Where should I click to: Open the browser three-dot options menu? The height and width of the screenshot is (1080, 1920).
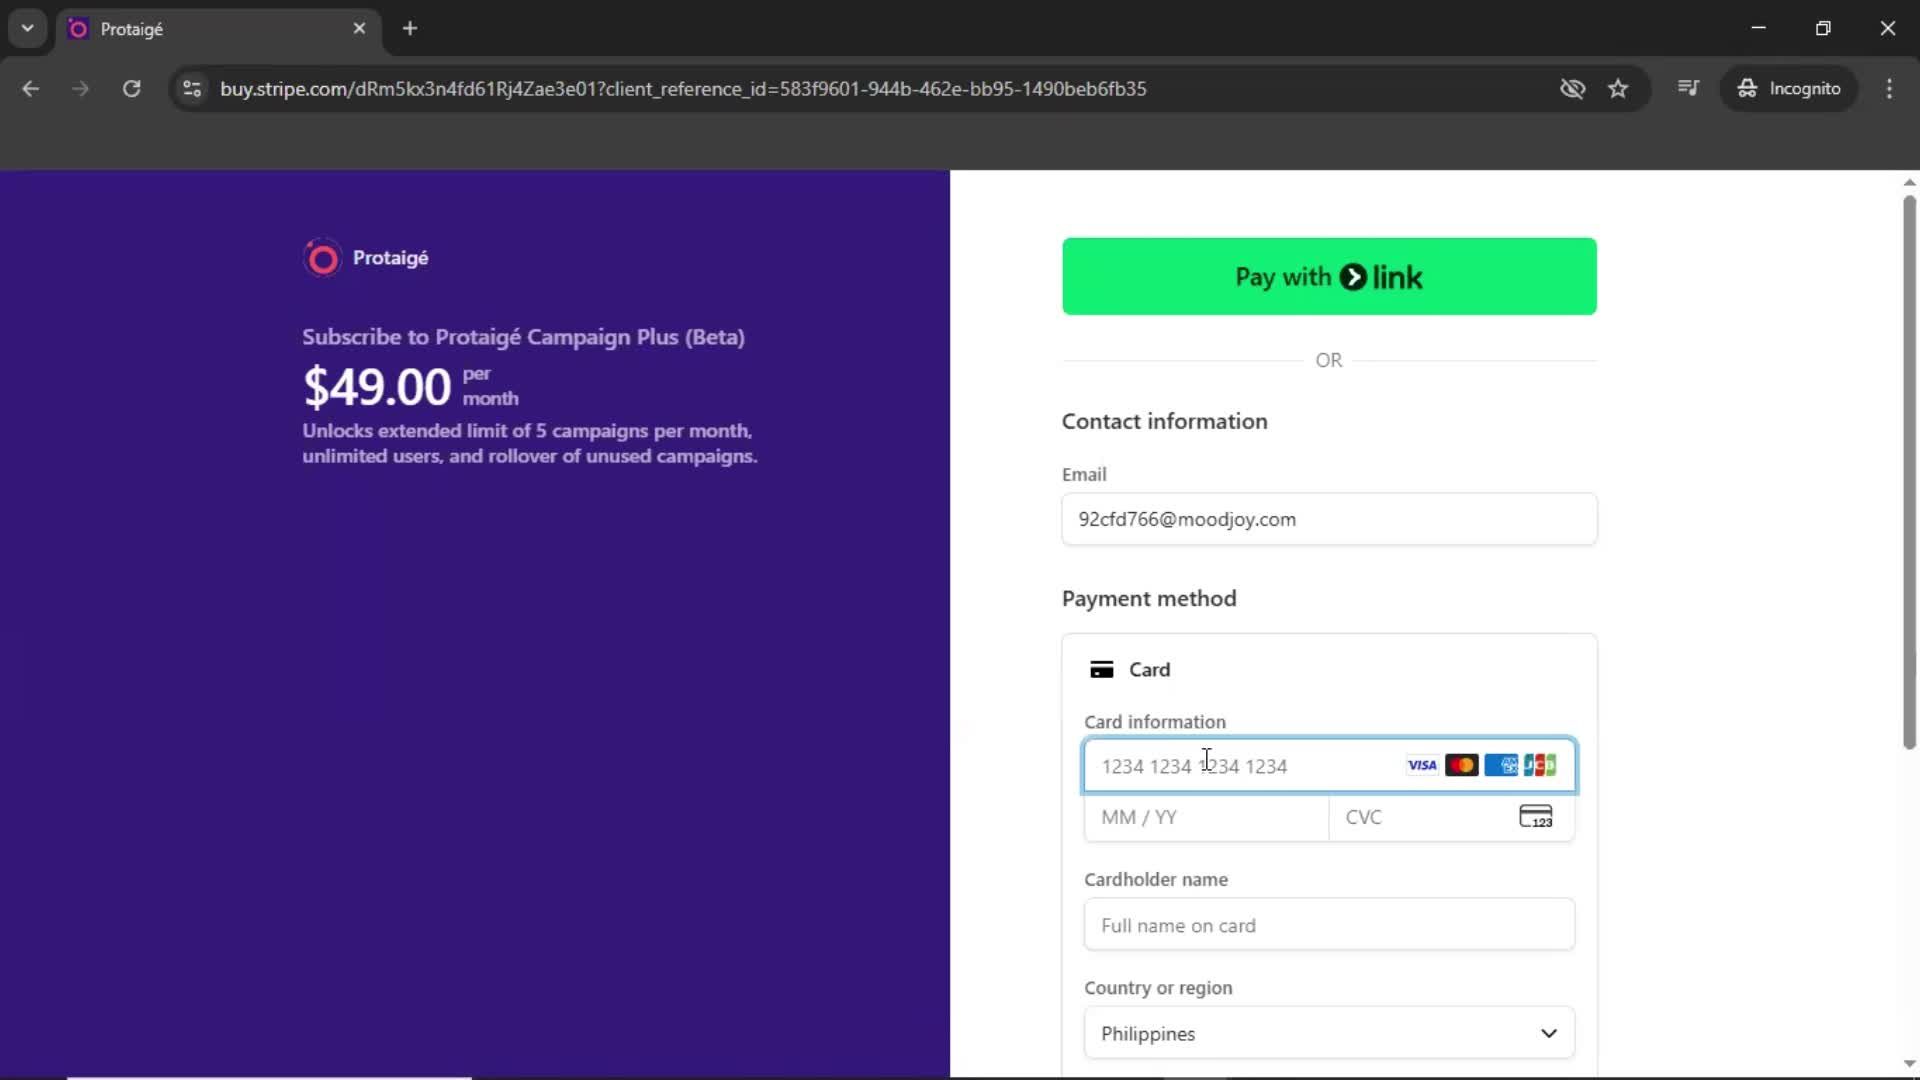coord(1890,89)
